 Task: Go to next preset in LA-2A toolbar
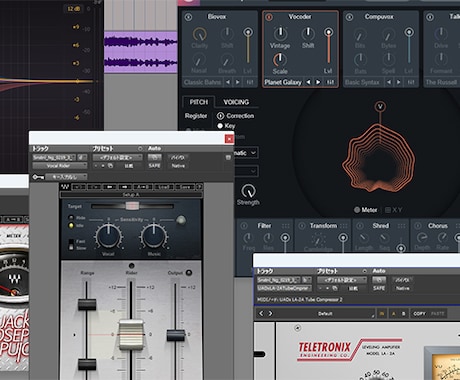270,314
